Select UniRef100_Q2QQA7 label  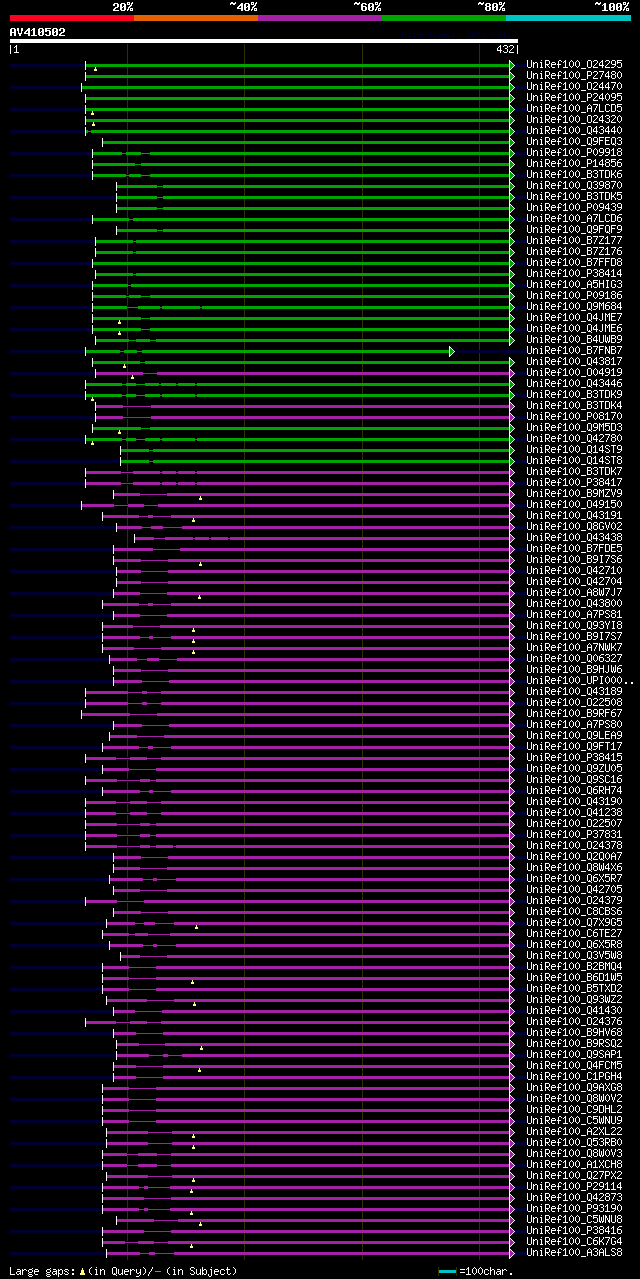click(x=573, y=856)
